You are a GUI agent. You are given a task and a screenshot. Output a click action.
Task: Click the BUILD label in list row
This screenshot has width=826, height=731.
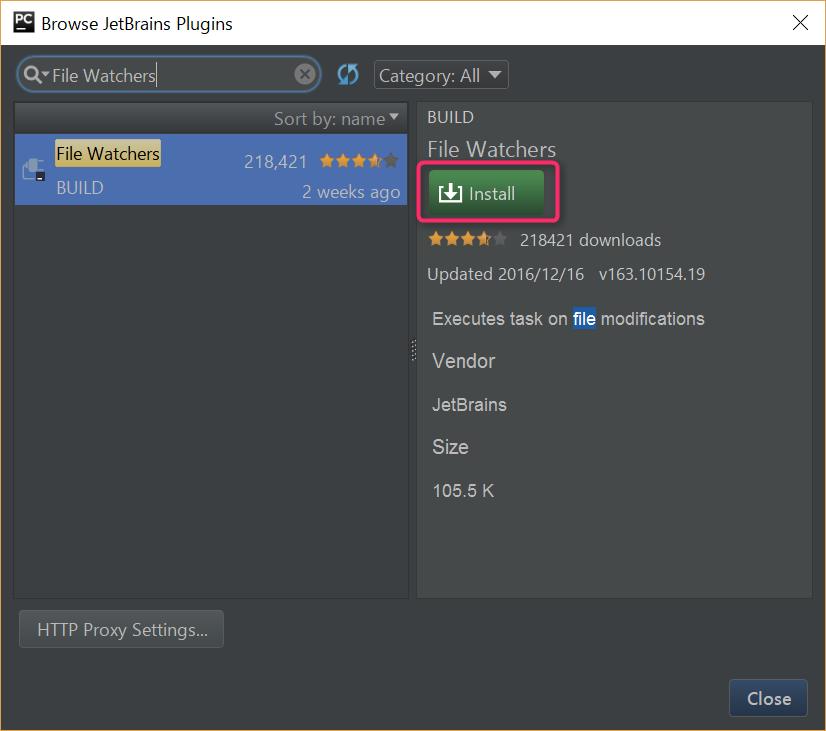pyautogui.click(x=80, y=187)
